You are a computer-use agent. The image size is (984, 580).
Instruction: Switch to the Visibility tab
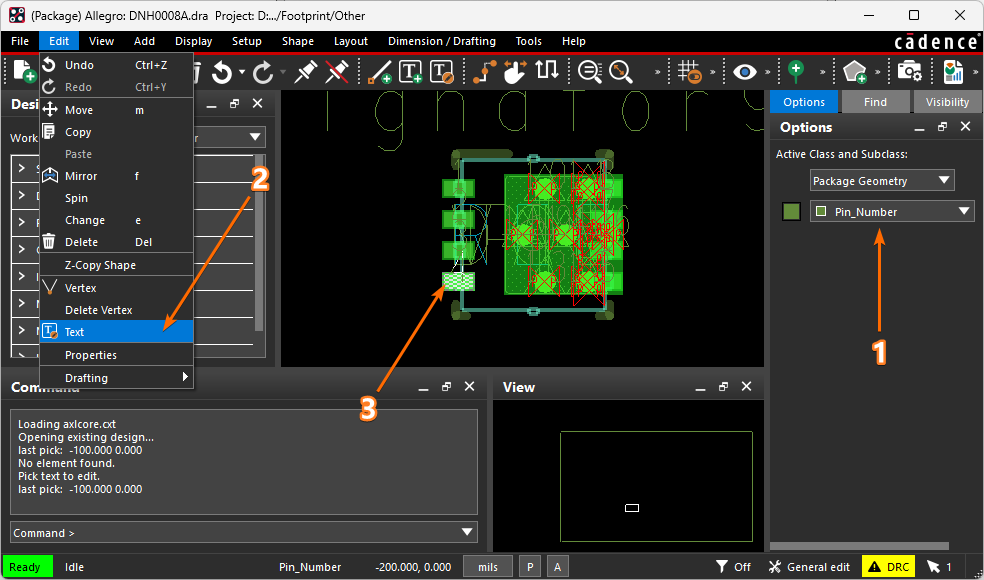946,102
